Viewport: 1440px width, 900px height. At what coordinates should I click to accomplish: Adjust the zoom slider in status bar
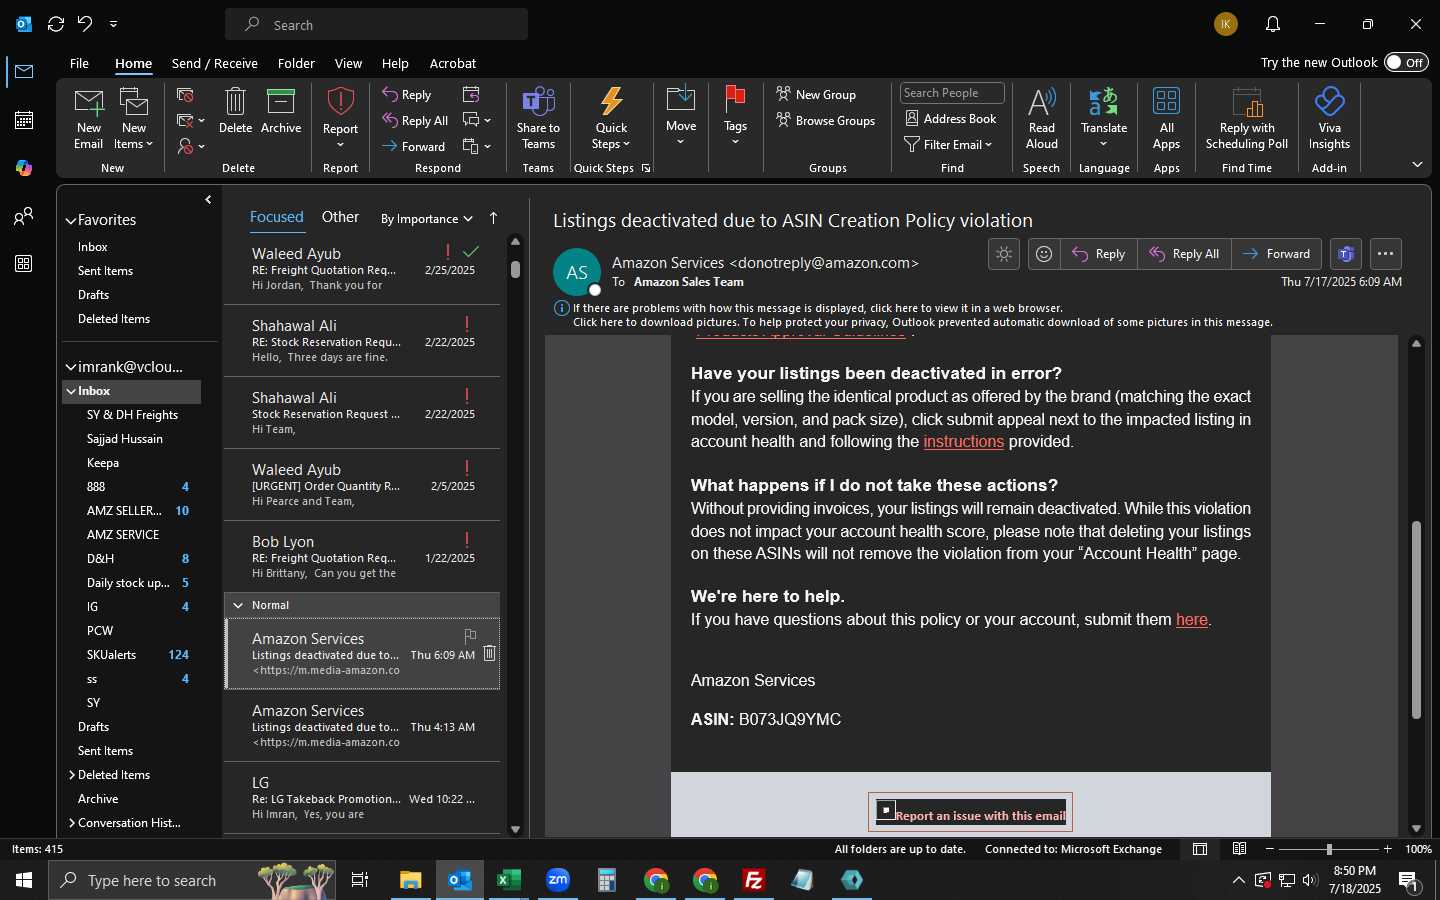(1329, 849)
